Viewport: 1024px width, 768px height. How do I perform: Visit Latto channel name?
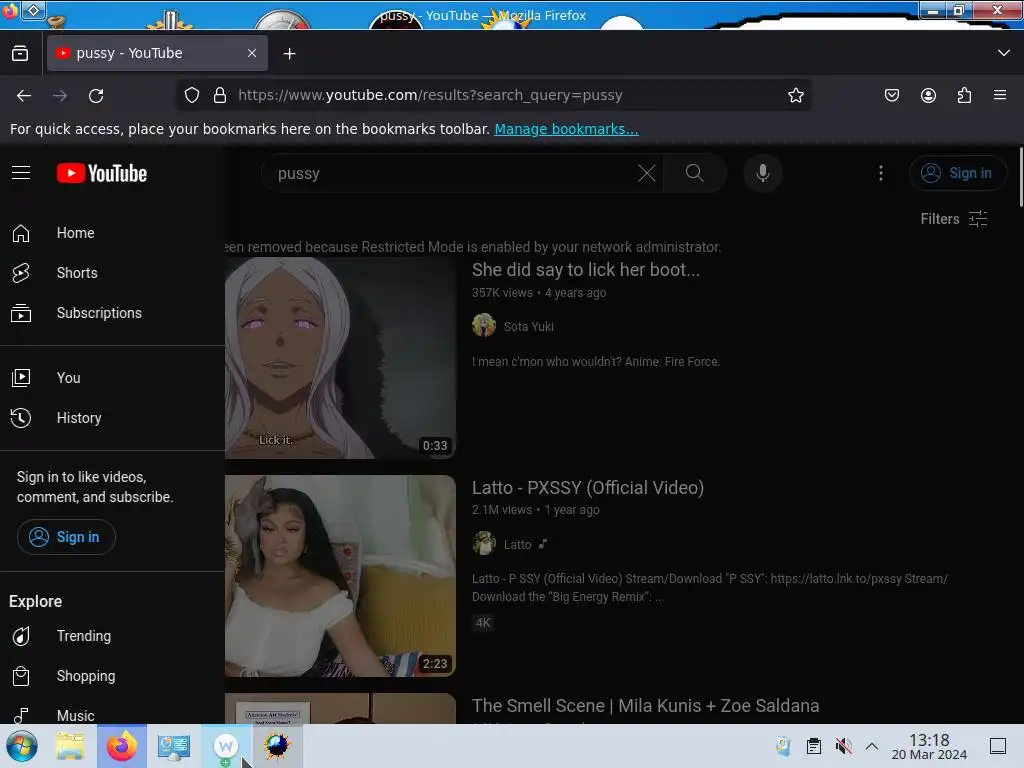pyautogui.click(x=517, y=545)
